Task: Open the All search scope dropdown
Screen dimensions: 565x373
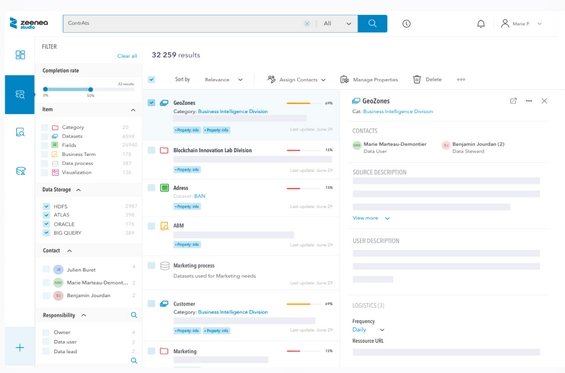Action: (x=337, y=23)
